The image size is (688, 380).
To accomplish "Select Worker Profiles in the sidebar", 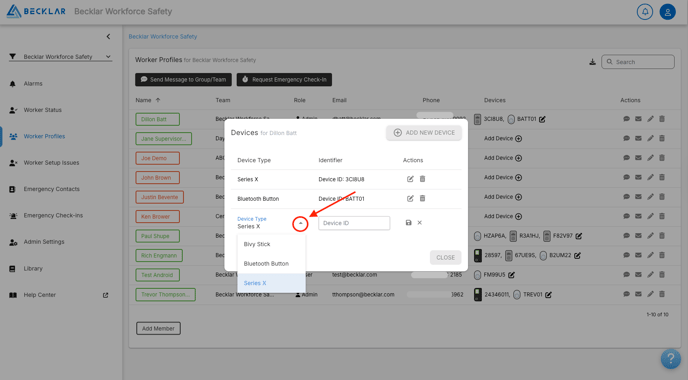I will 44,136.
